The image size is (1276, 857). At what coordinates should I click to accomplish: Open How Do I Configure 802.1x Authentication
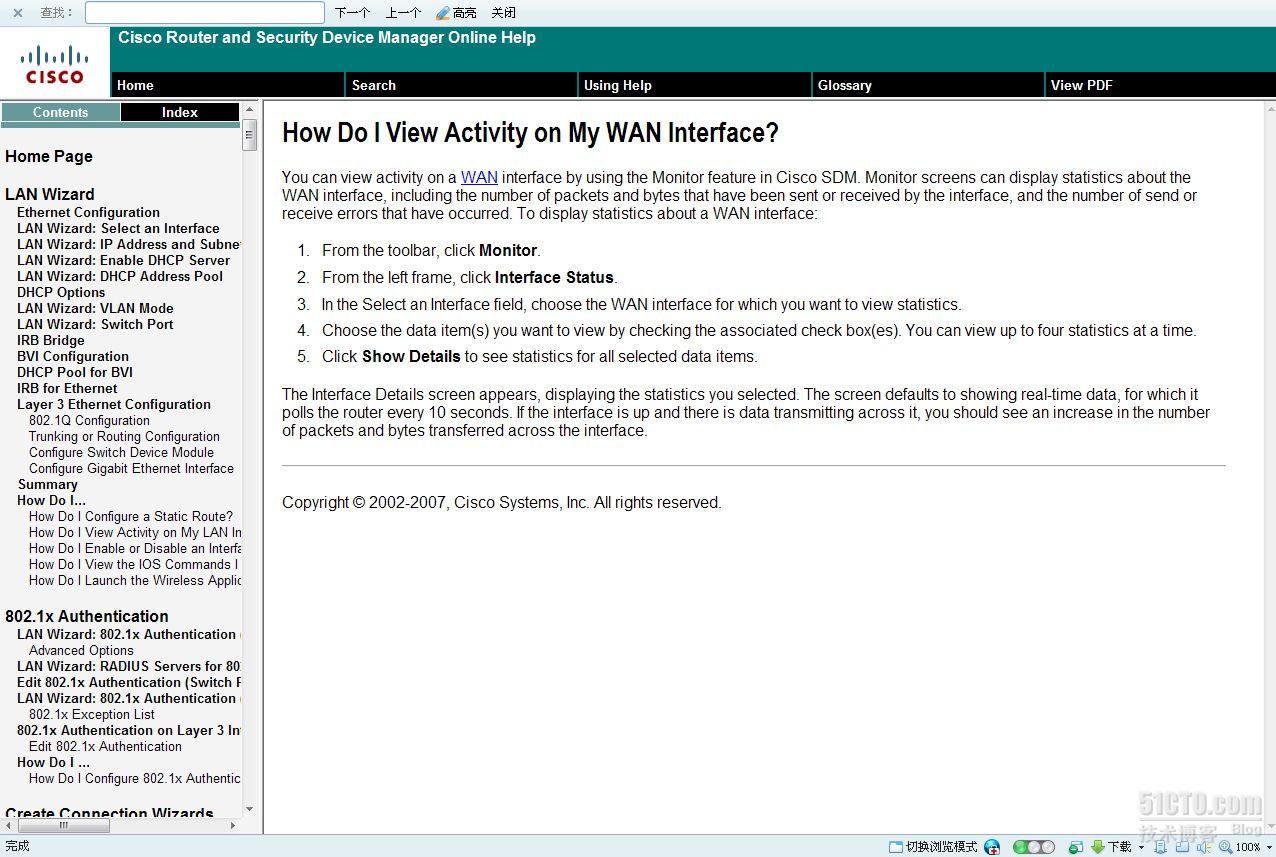coord(135,778)
